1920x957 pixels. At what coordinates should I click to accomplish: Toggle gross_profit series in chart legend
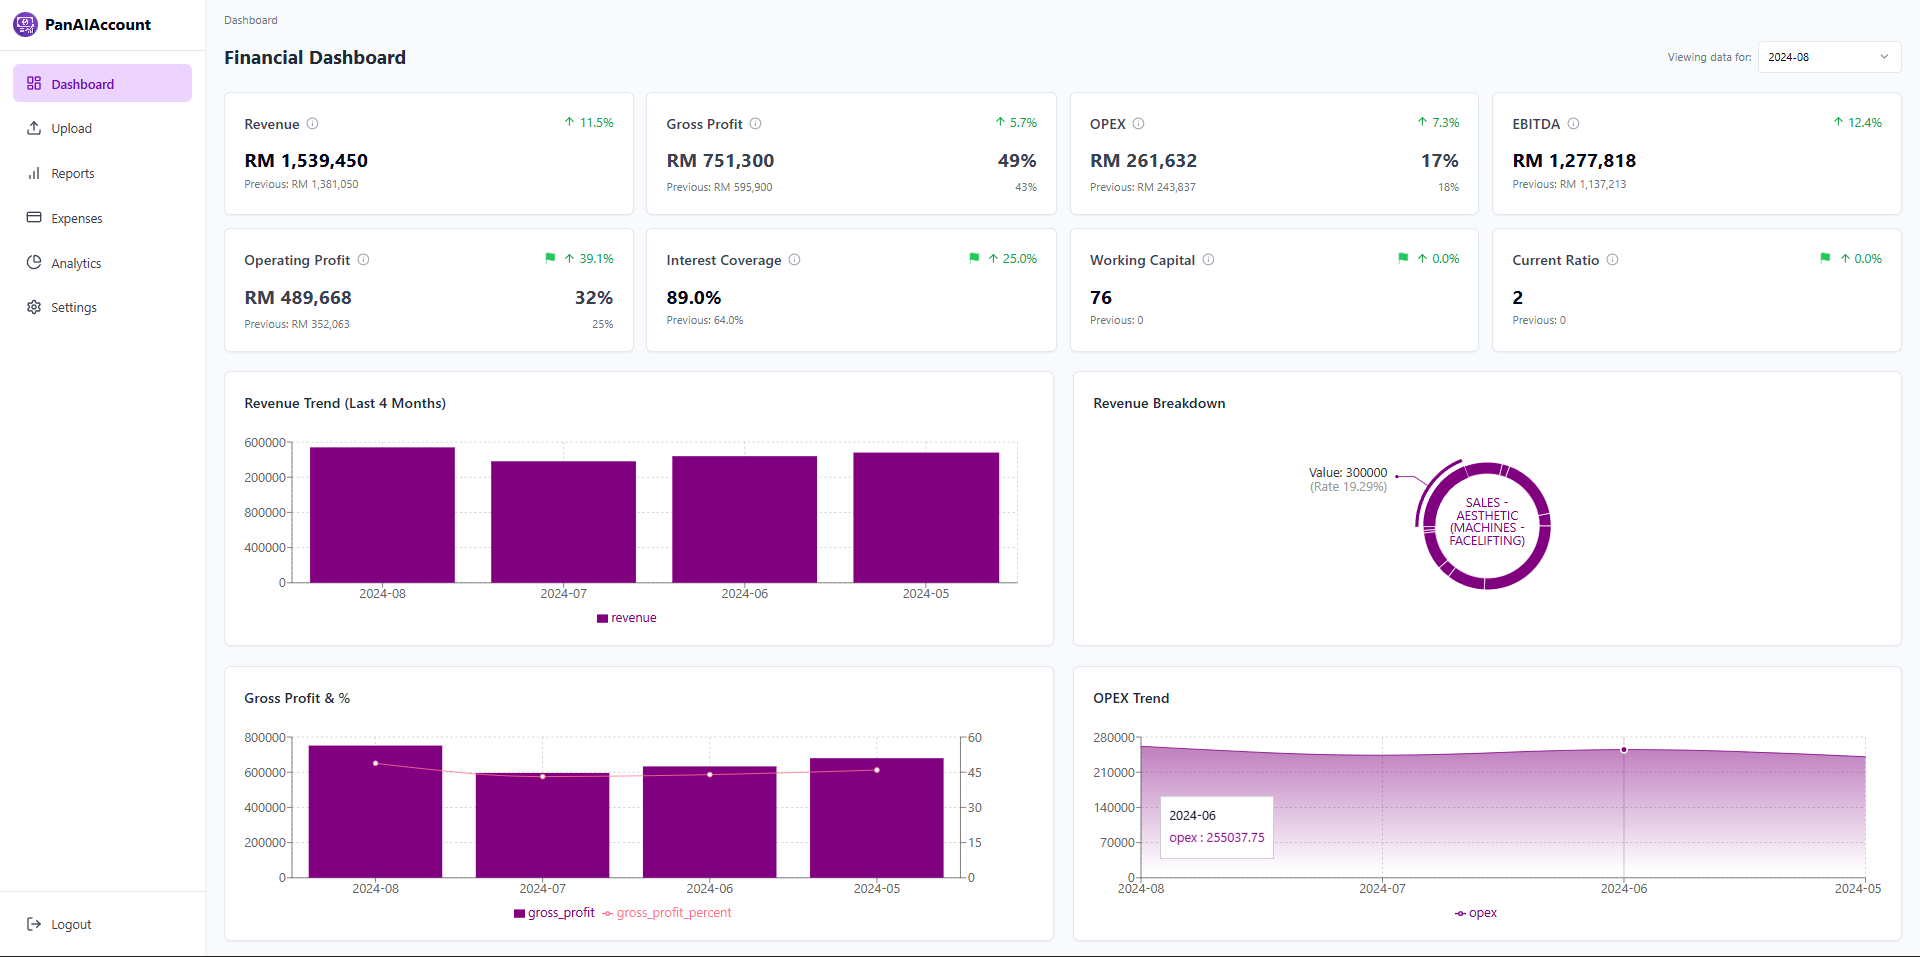[554, 913]
